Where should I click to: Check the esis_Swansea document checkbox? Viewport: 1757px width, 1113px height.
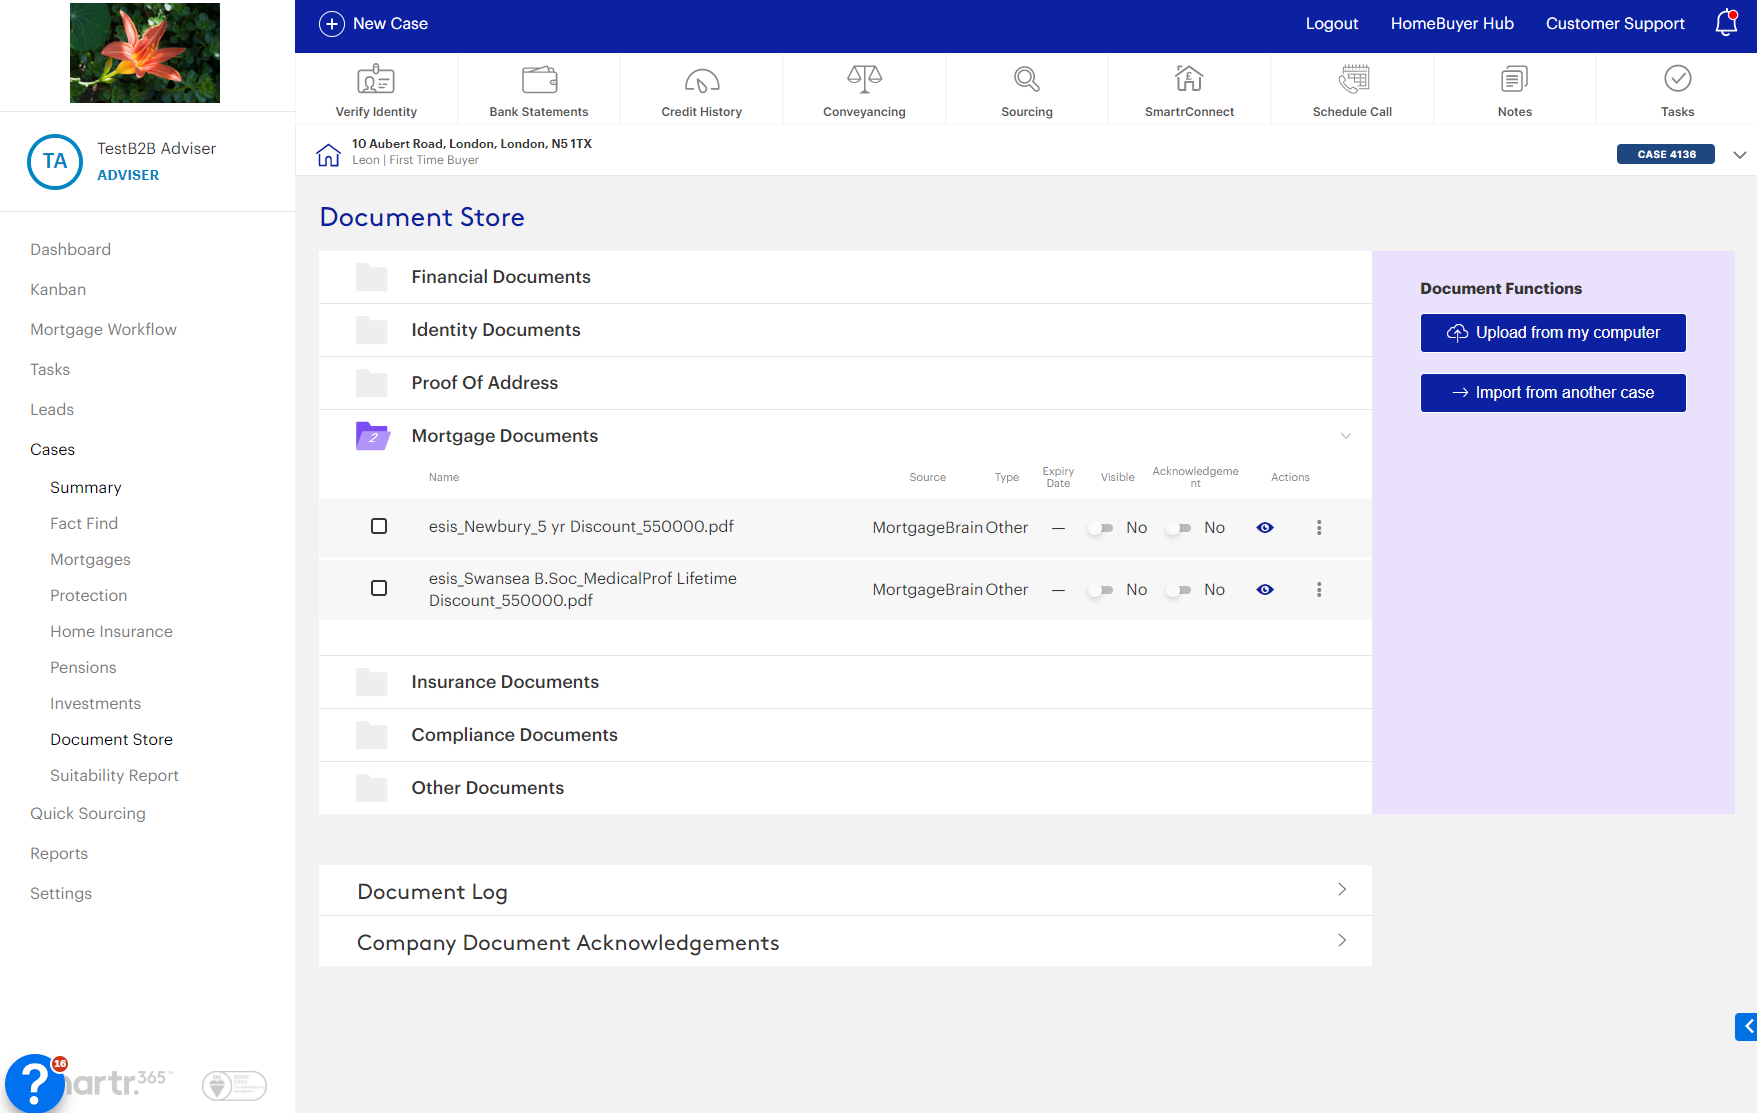coord(379,588)
